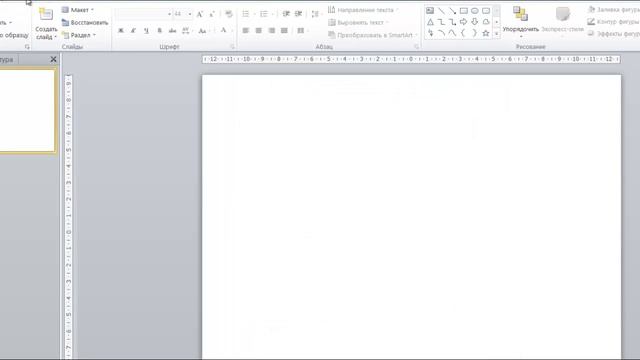
Task: Open the Макет layout dropdown
Action: tap(78, 10)
